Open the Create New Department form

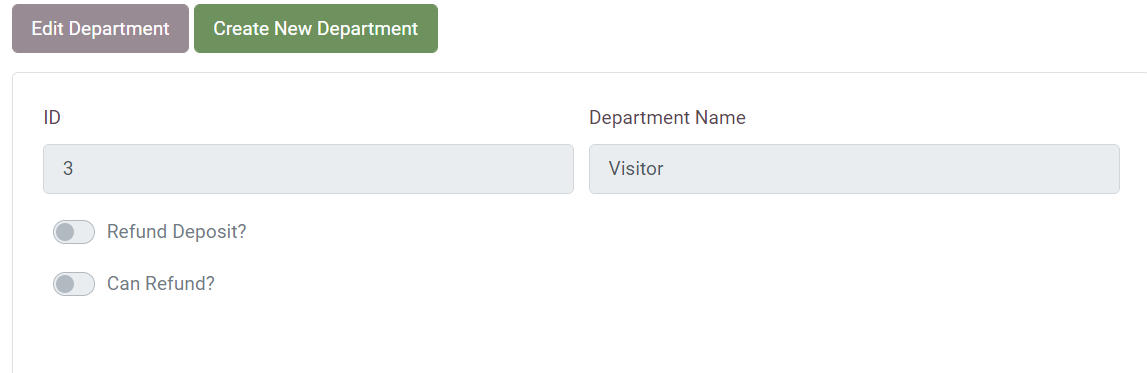[x=315, y=29]
